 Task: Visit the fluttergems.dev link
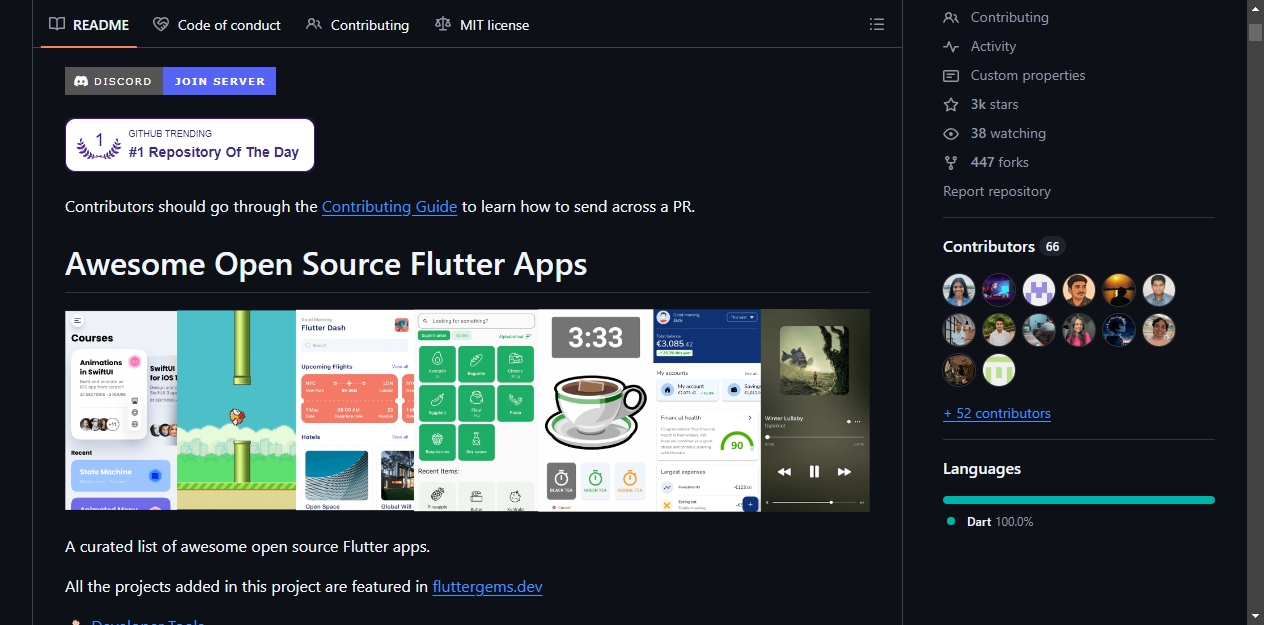point(487,587)
